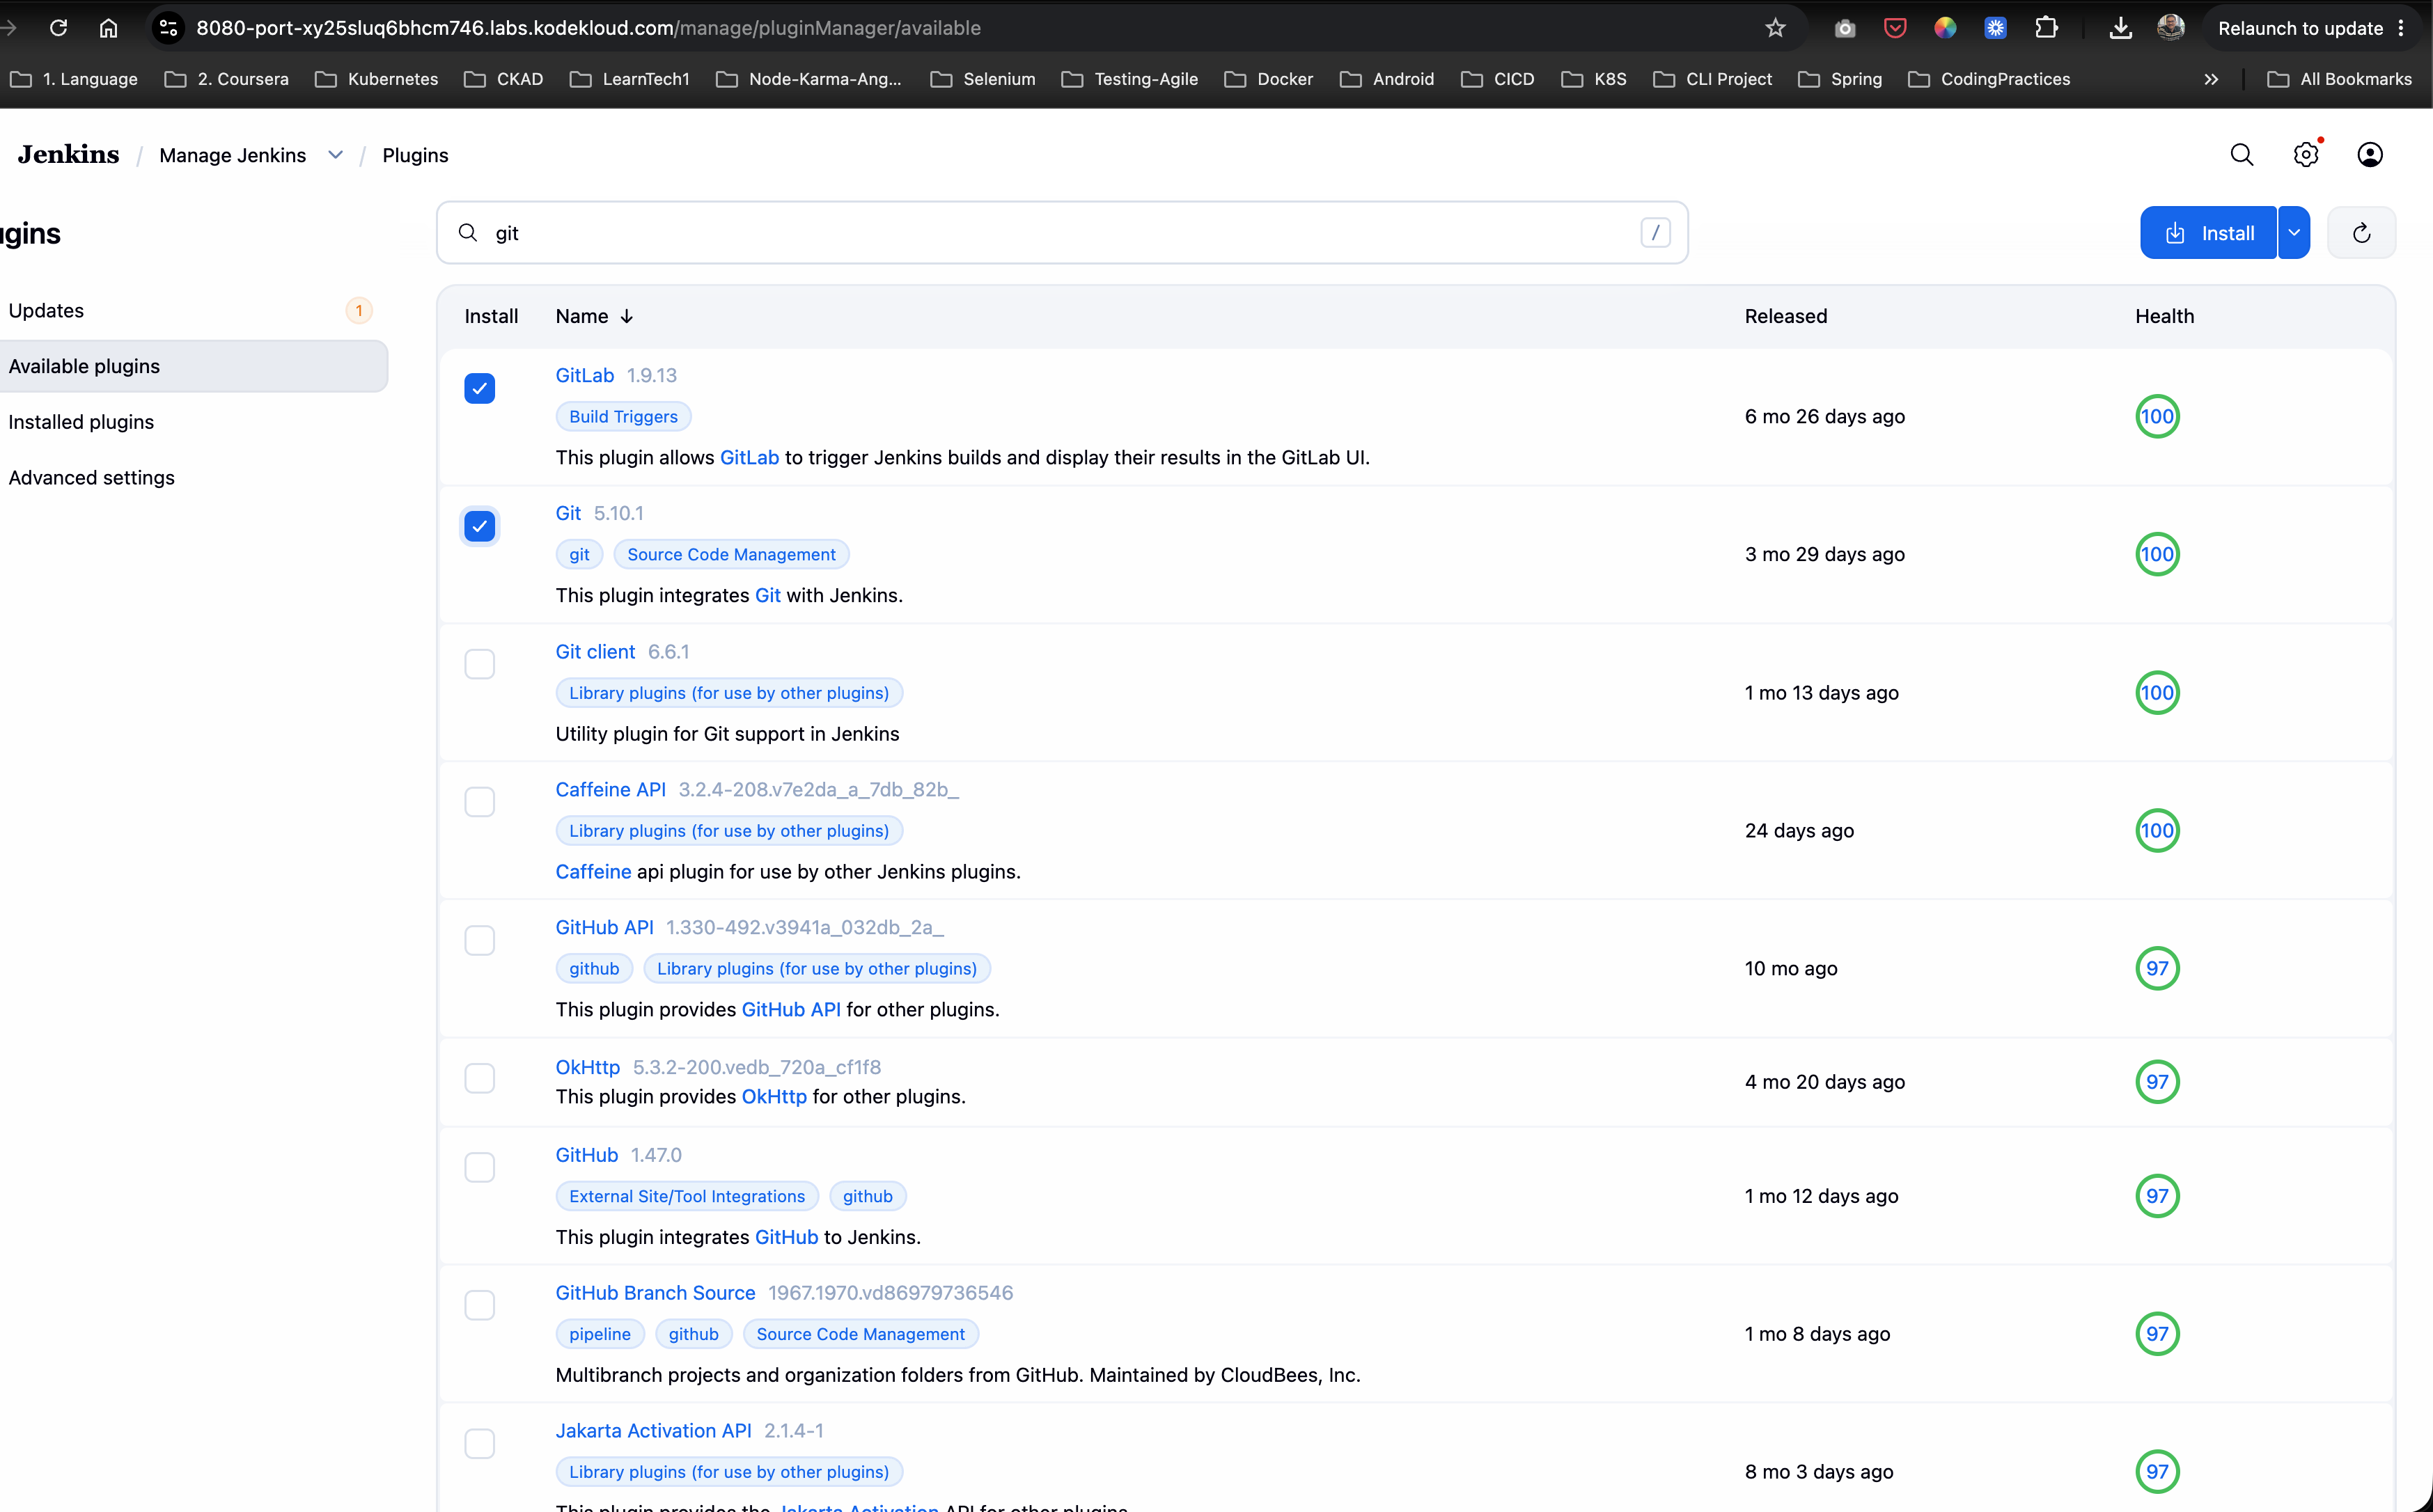Viewport: 2433px width, 1512px height.
Task: Open the browser downloads icon
Action: click(x=2120, y=28)
